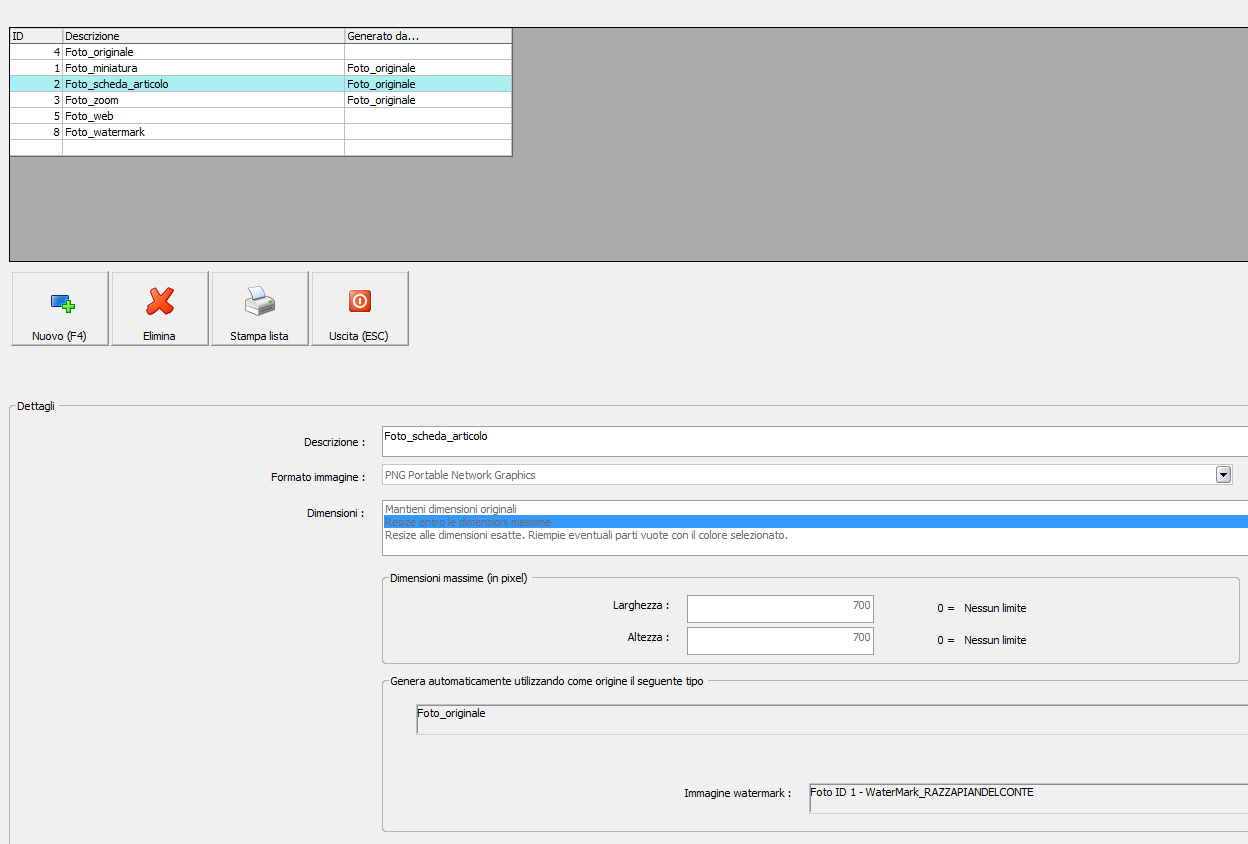Viewport: 1248px width, 844px height.
Task: Click the ID column header
Action: (x=36, y=36)
